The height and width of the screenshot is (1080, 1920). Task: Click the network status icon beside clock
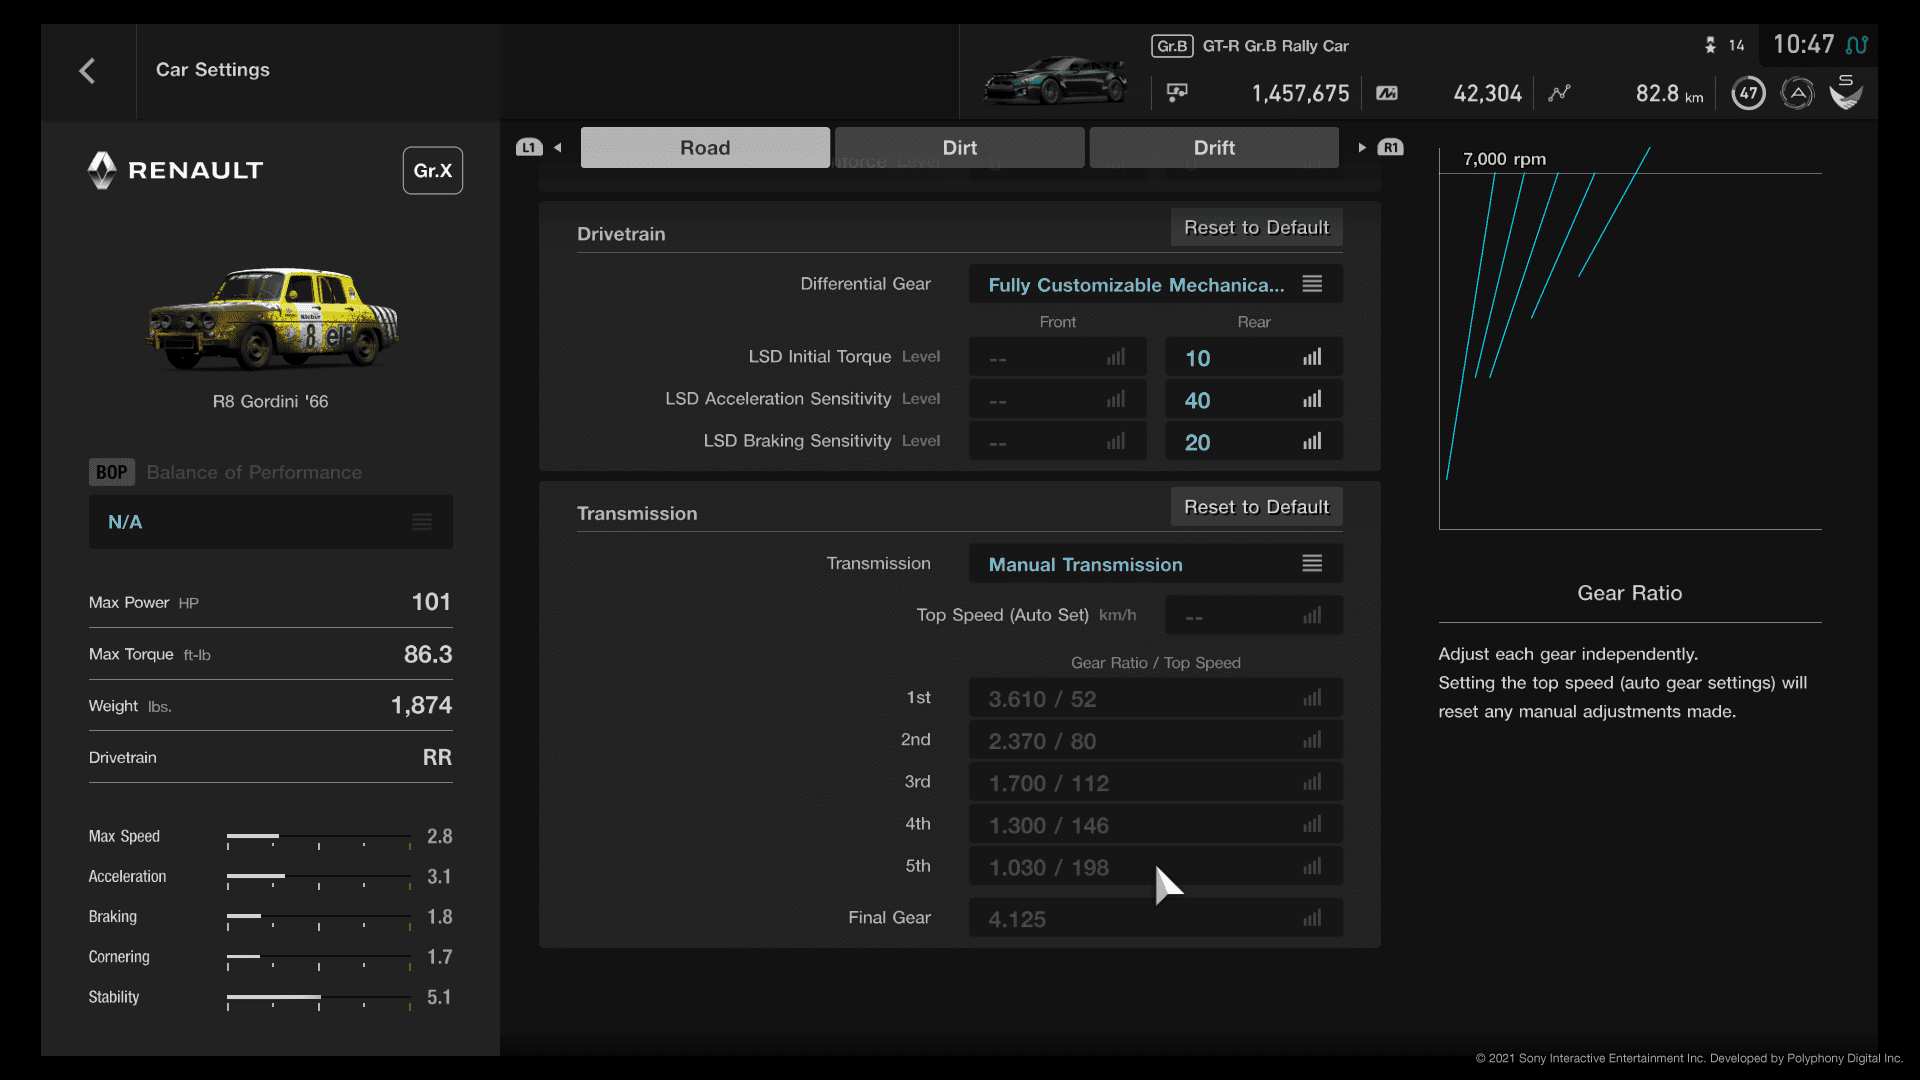click(x=1857, y=45)
